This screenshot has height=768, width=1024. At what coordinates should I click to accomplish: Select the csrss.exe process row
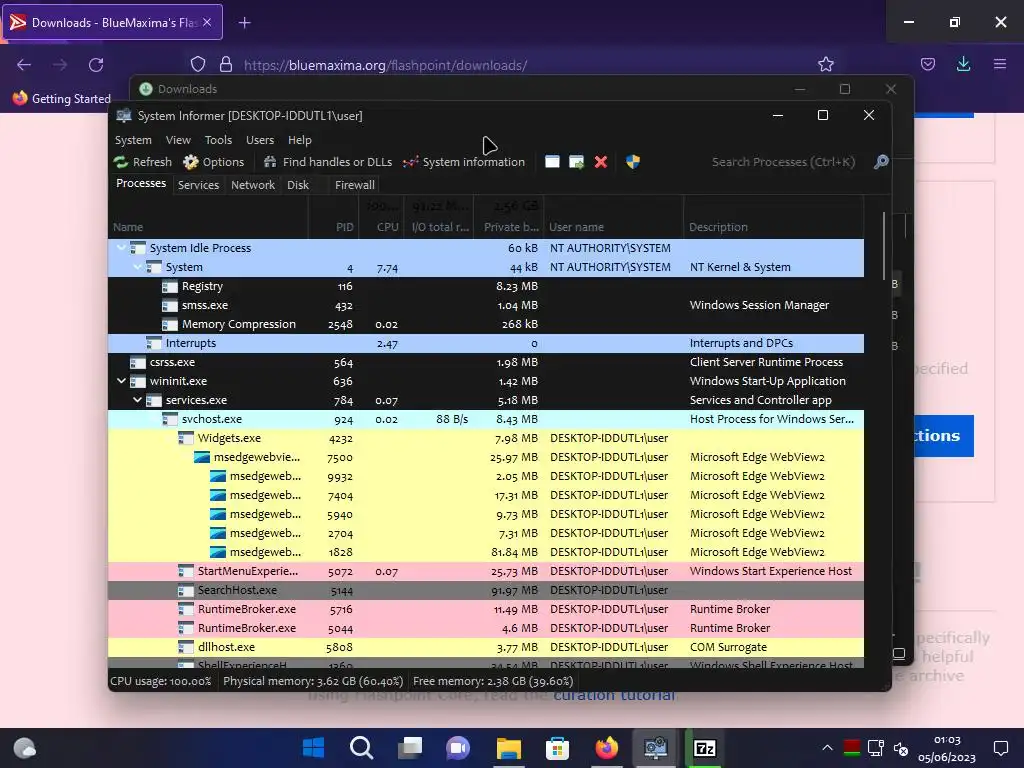point(486,362)
